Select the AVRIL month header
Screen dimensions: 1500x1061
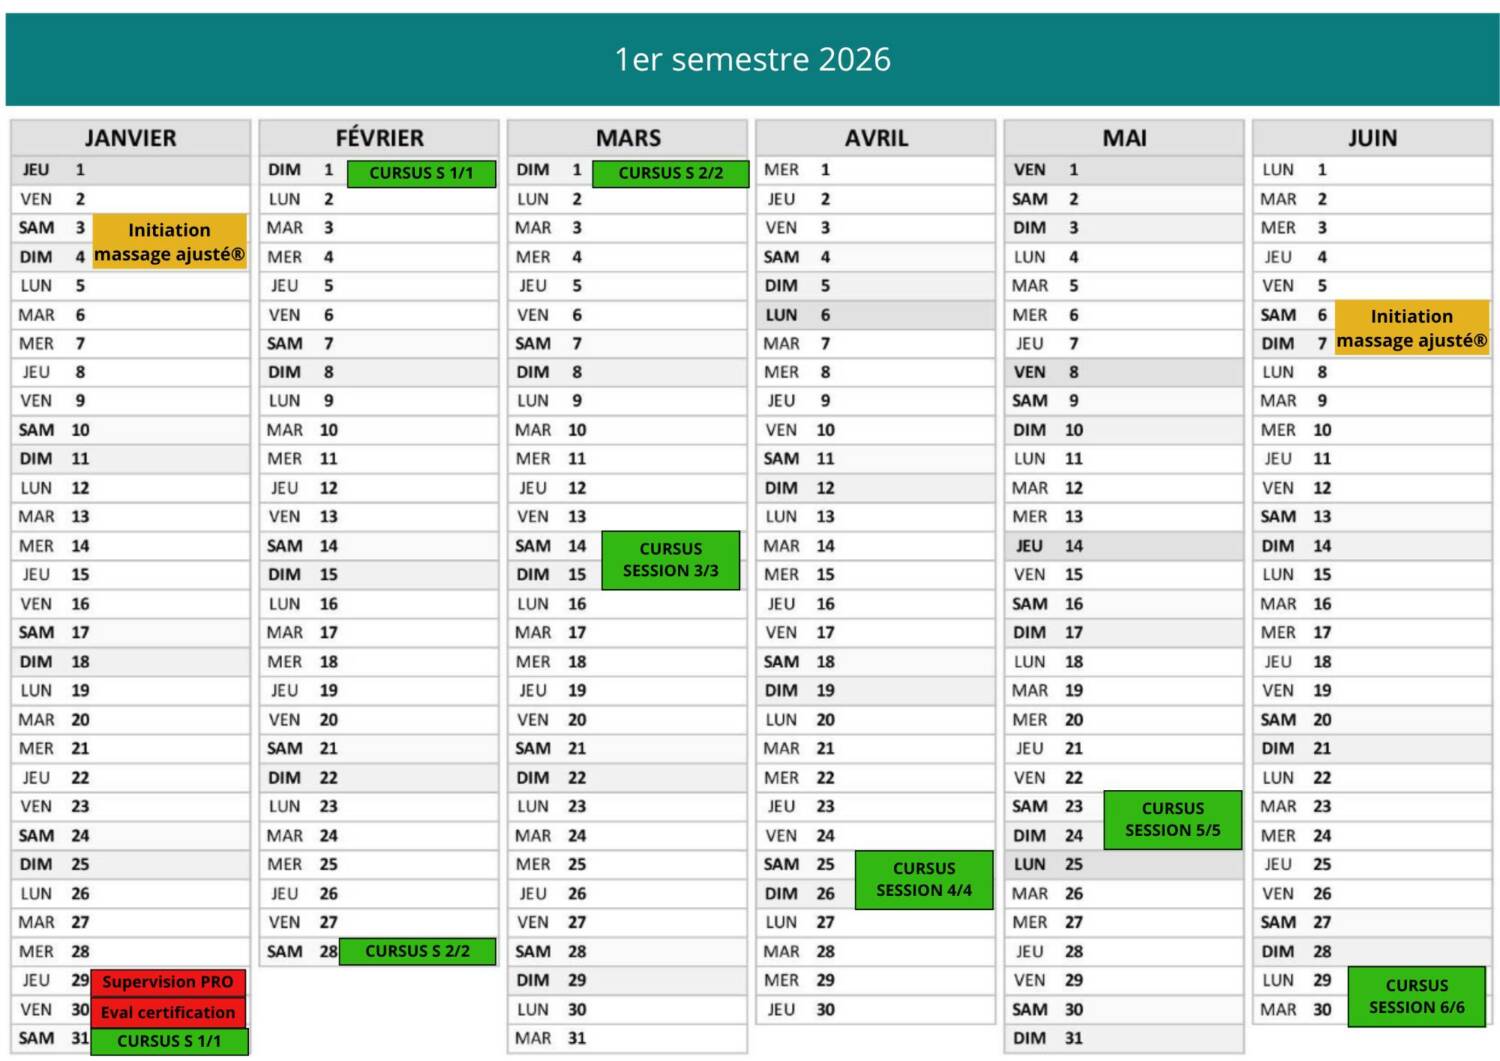876,138
